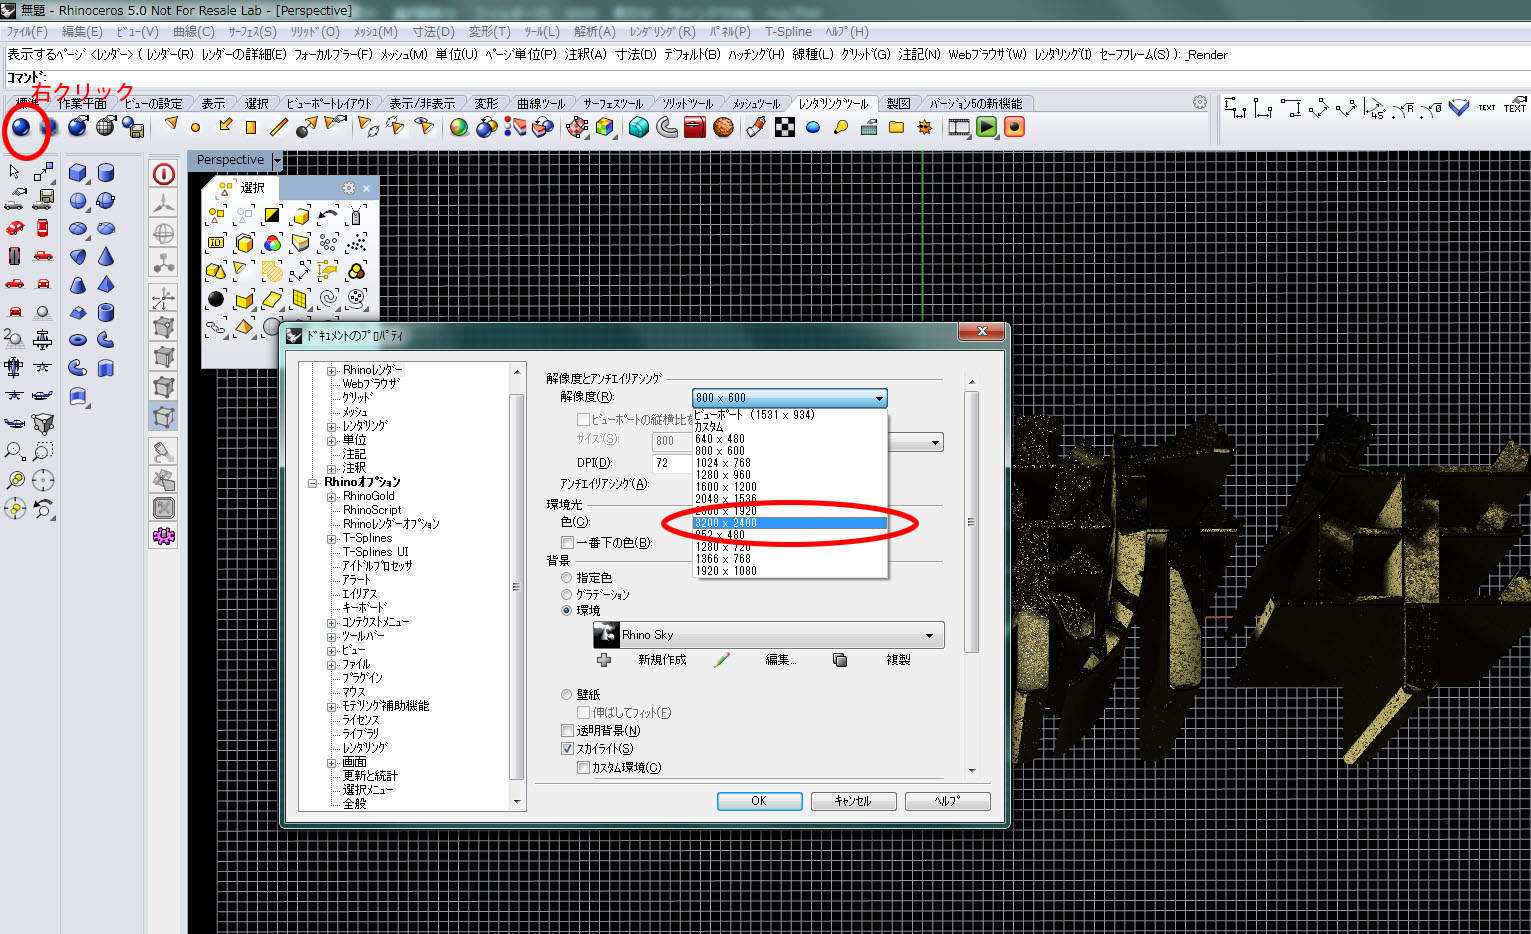This screenshot has height=934, width=1531.
Task: Open the Rhino Sky environment dropdown
Action: coord(768,635)
